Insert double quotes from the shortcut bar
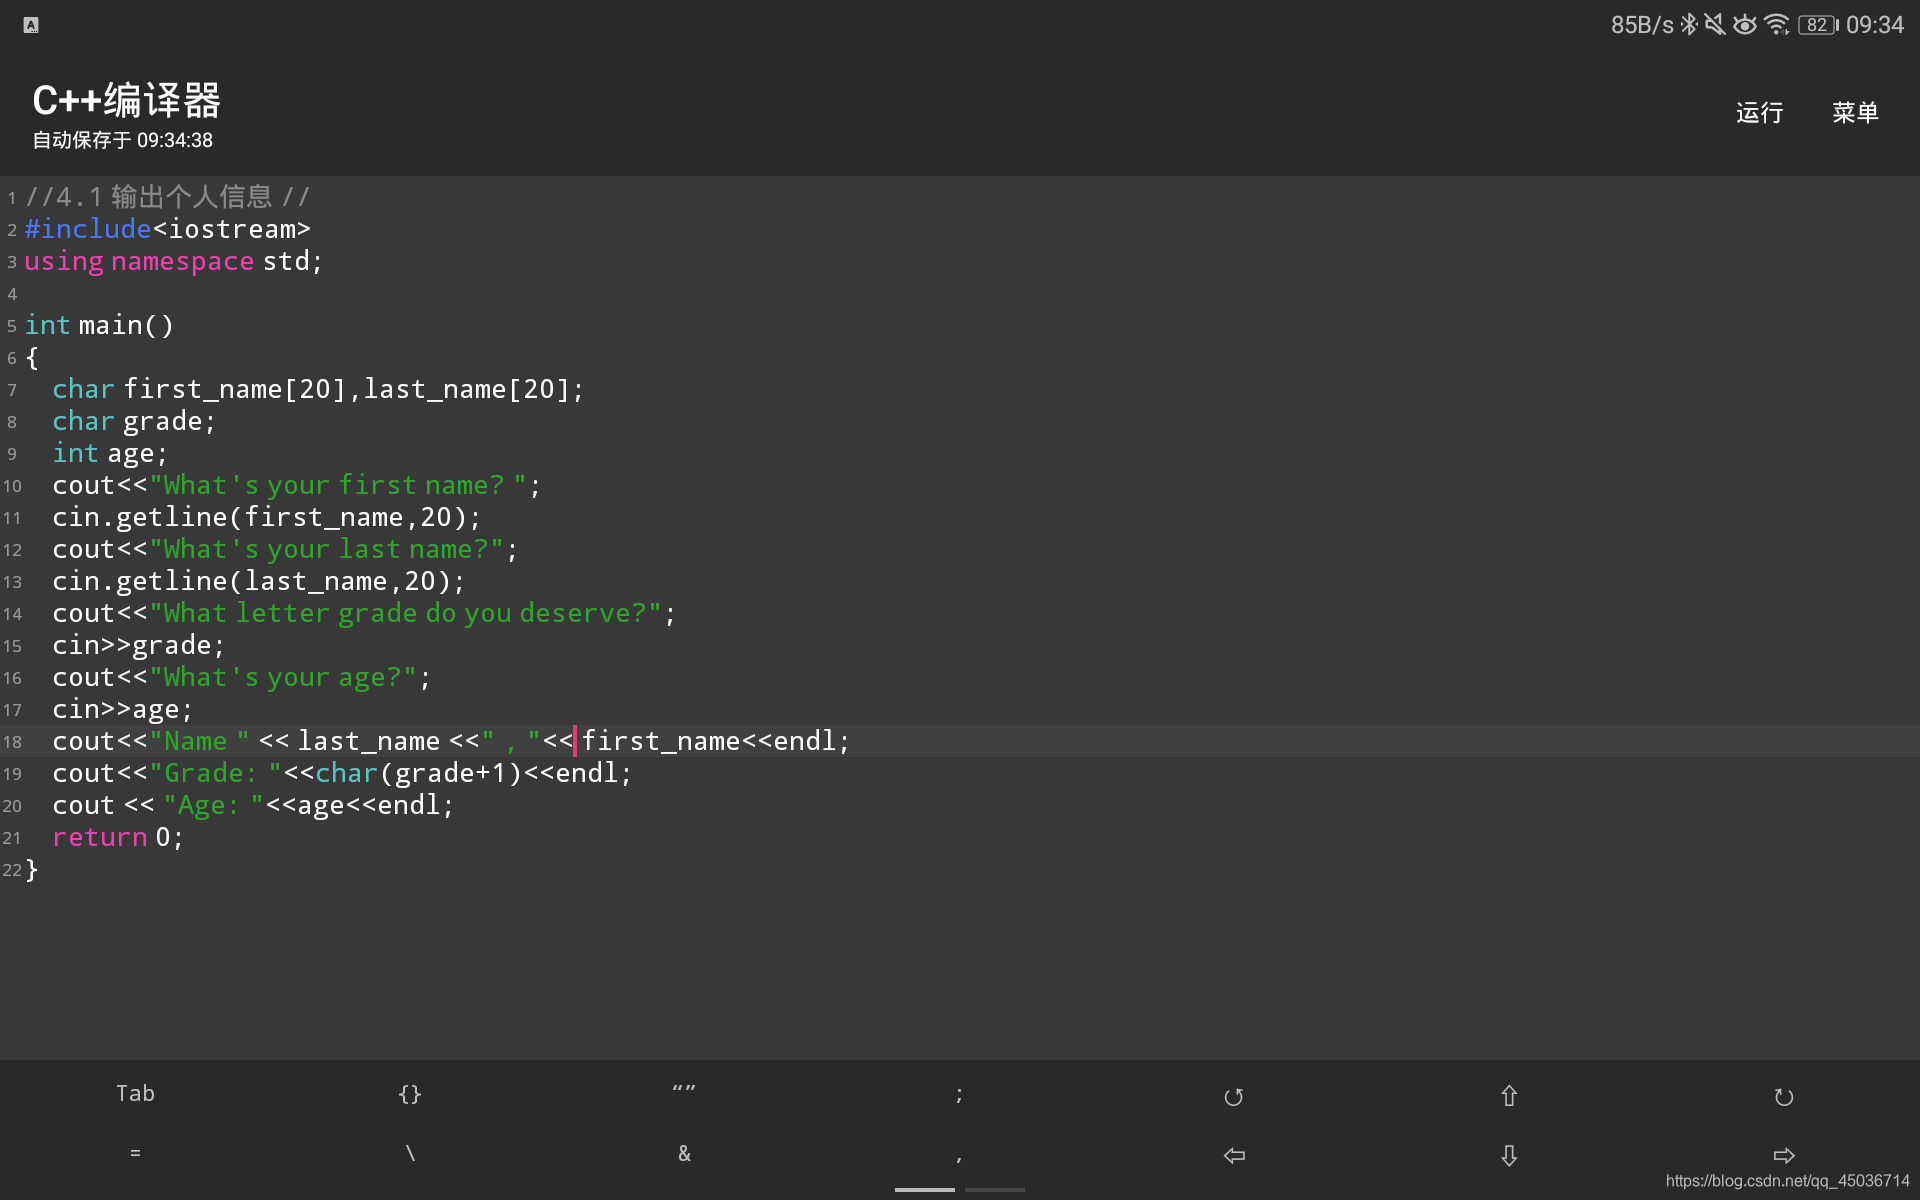1920x1200 pixels. click(x=684, y=1092)
